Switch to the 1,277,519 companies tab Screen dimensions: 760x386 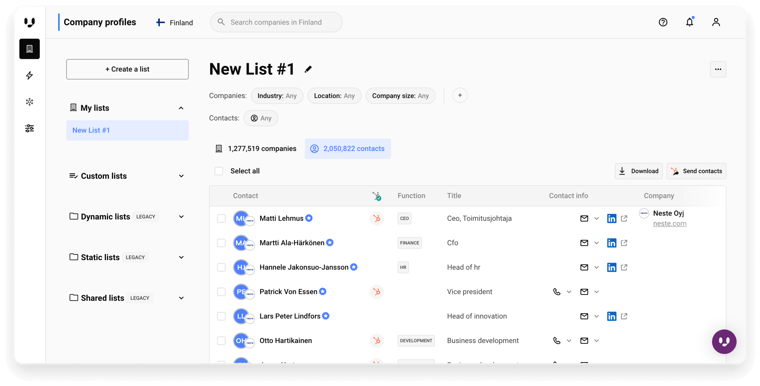255,149
